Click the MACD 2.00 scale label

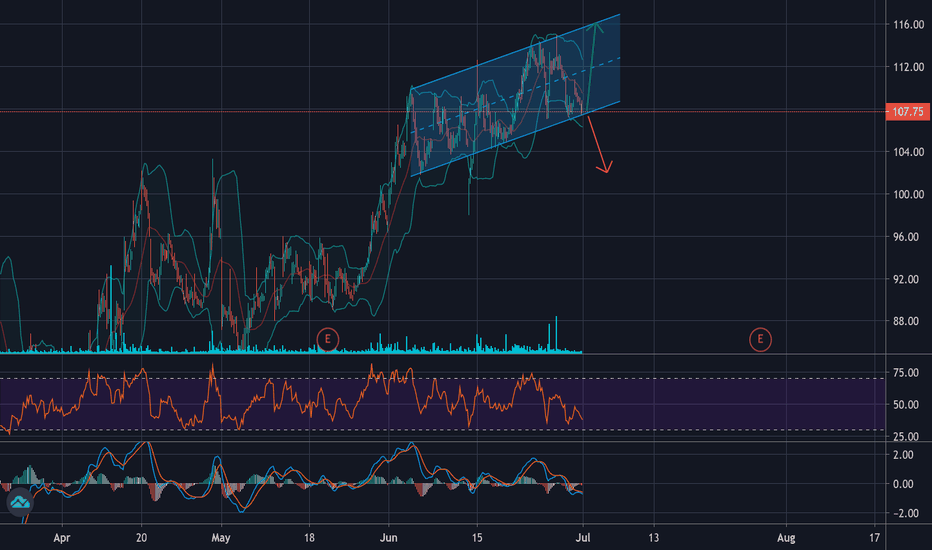point(903,455)
